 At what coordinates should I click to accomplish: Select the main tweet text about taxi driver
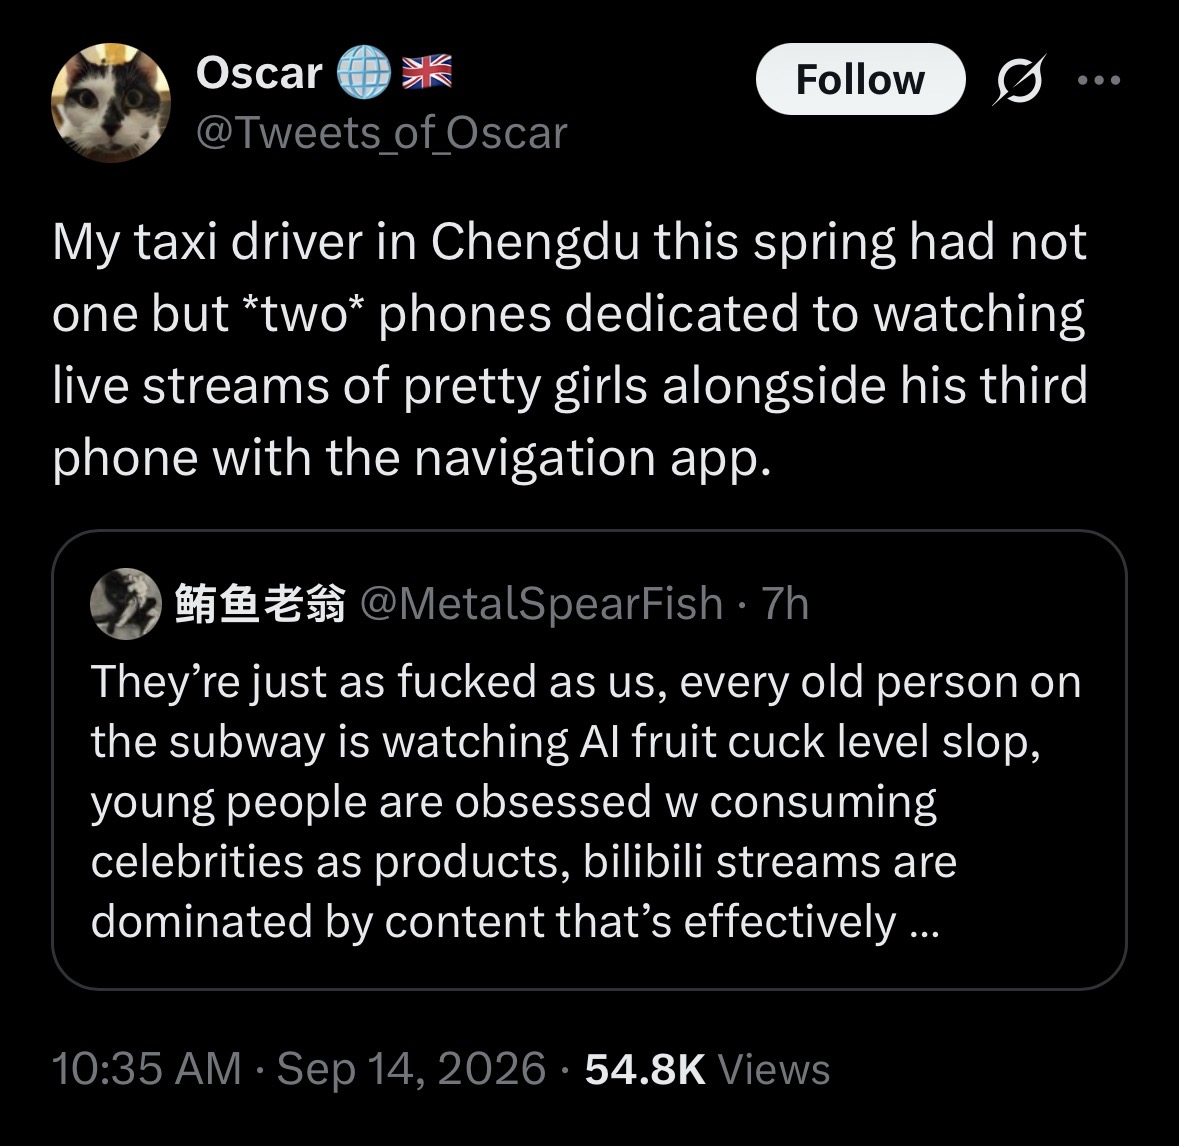pyautogui.click(x=570, y=350)
